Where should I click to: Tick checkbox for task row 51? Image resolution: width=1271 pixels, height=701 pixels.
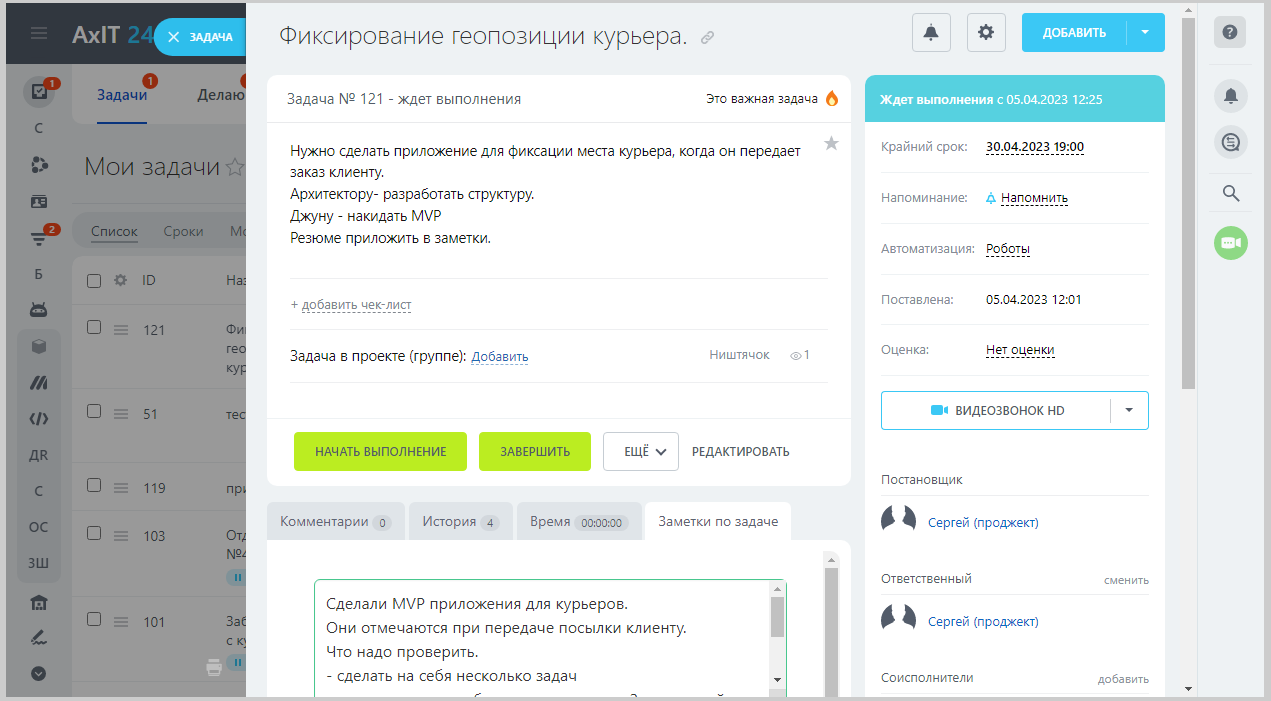pyautogui.click(x=94, y=411)
